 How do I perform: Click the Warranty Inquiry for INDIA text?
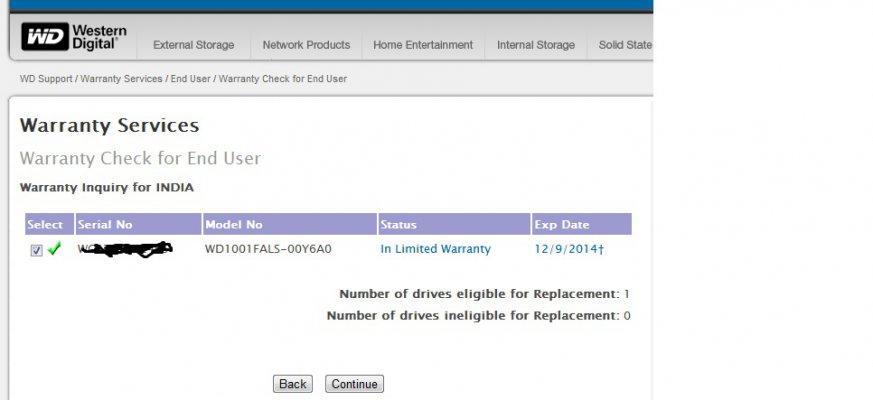click(106, 188)
